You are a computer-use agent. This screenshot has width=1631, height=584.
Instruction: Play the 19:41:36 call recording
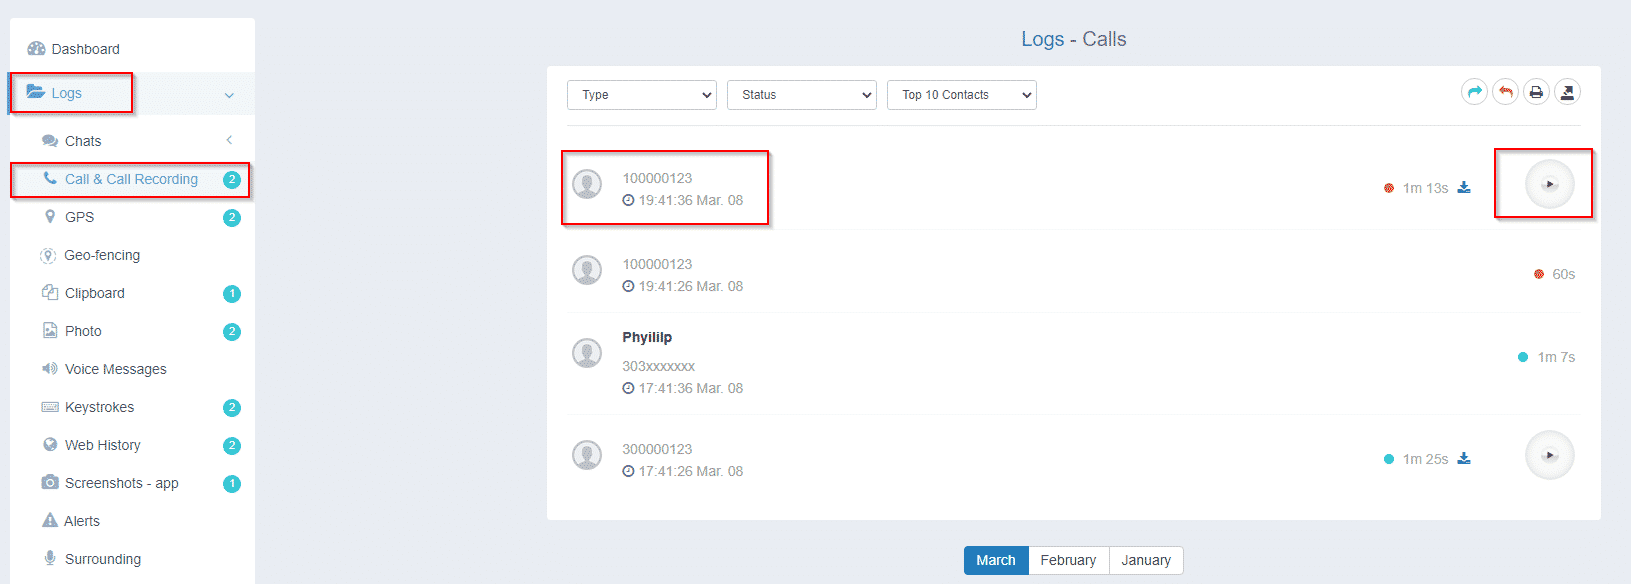tap(1549, 185)
